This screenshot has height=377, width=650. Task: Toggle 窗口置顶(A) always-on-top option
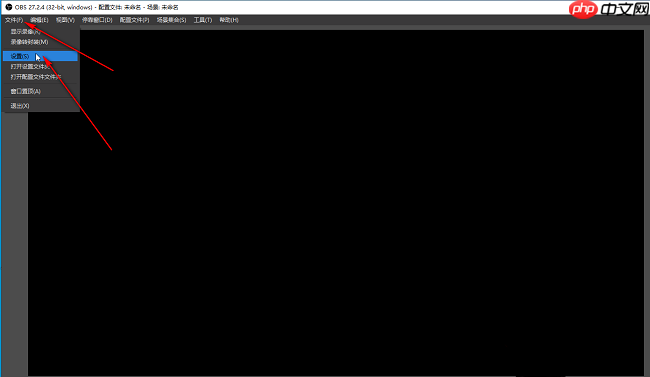tap(40, 91)
